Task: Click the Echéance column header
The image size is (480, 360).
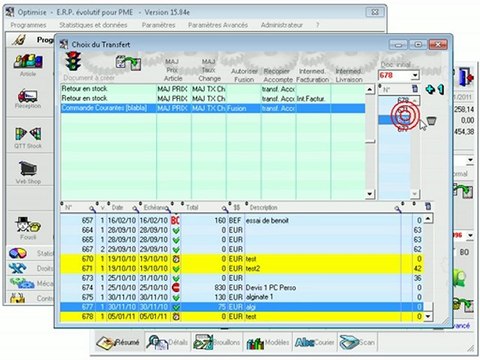Action: 155,207
